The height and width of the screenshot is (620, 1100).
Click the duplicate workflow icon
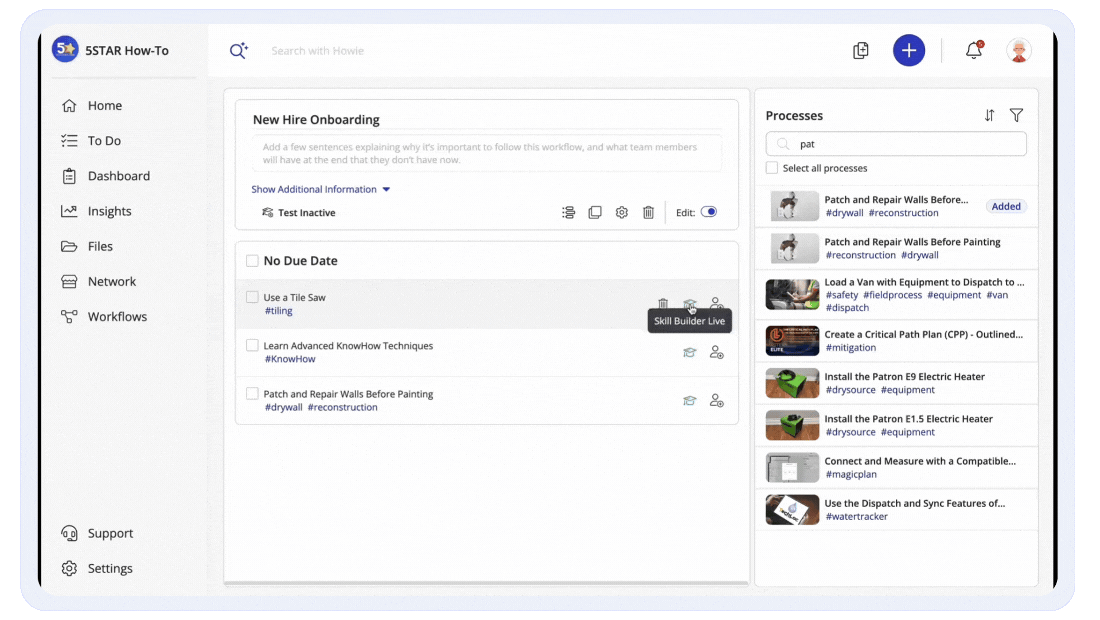pyautogui.click(x=595, y=213)
